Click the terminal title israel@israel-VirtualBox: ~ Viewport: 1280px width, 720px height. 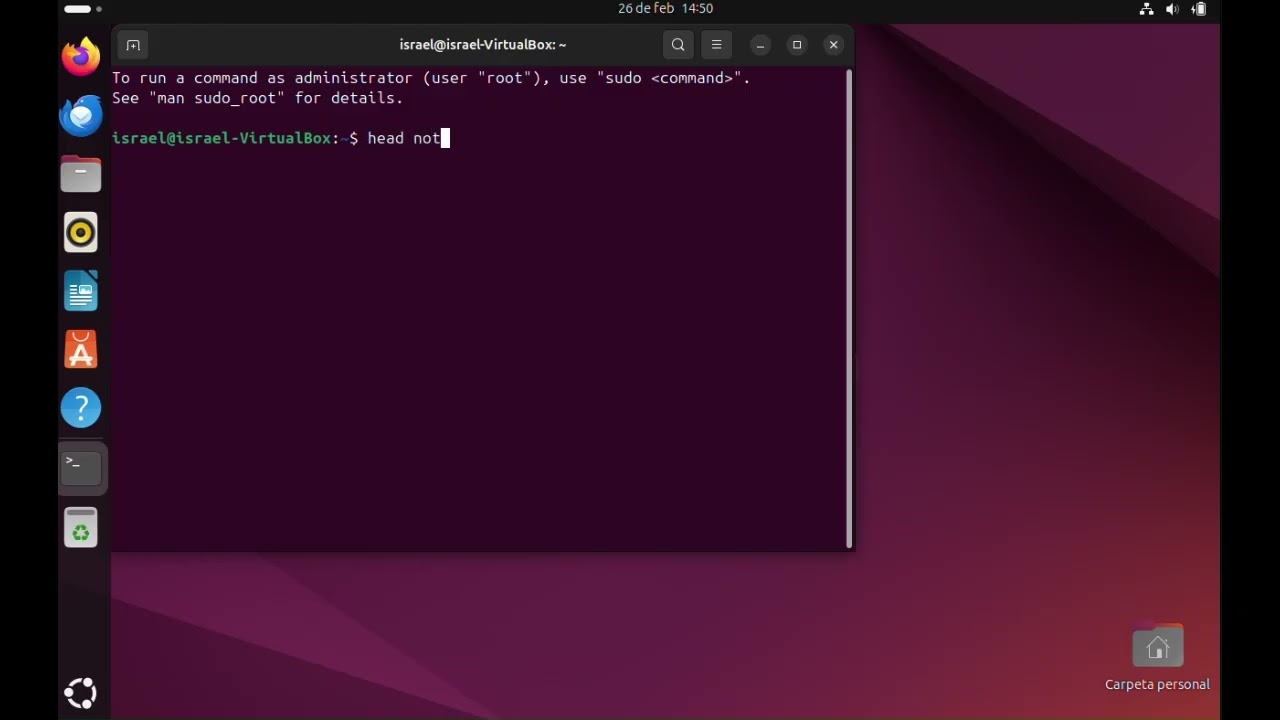(483, 45)
